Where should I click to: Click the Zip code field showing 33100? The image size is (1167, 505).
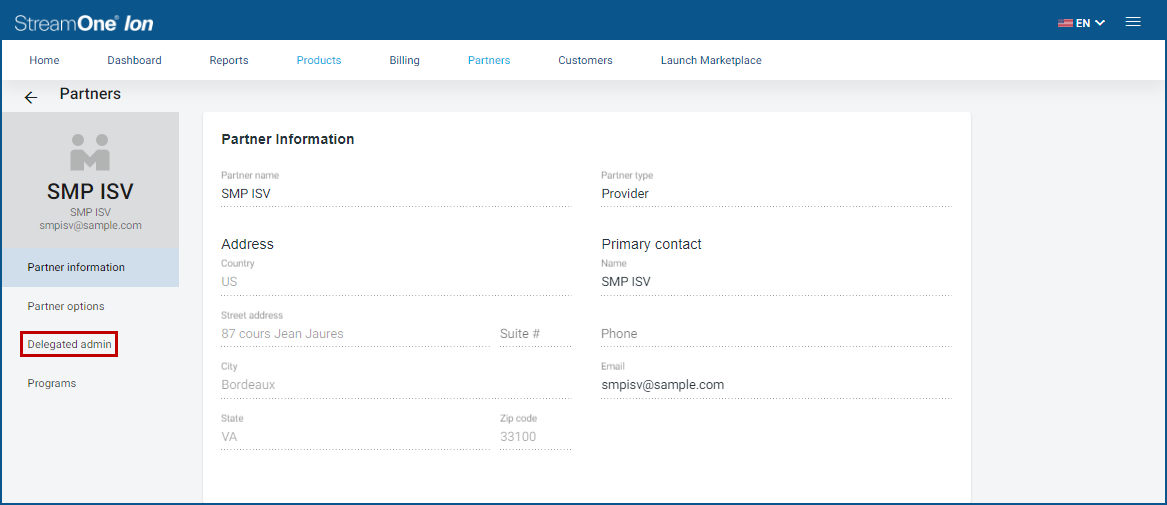pos(535,437)
